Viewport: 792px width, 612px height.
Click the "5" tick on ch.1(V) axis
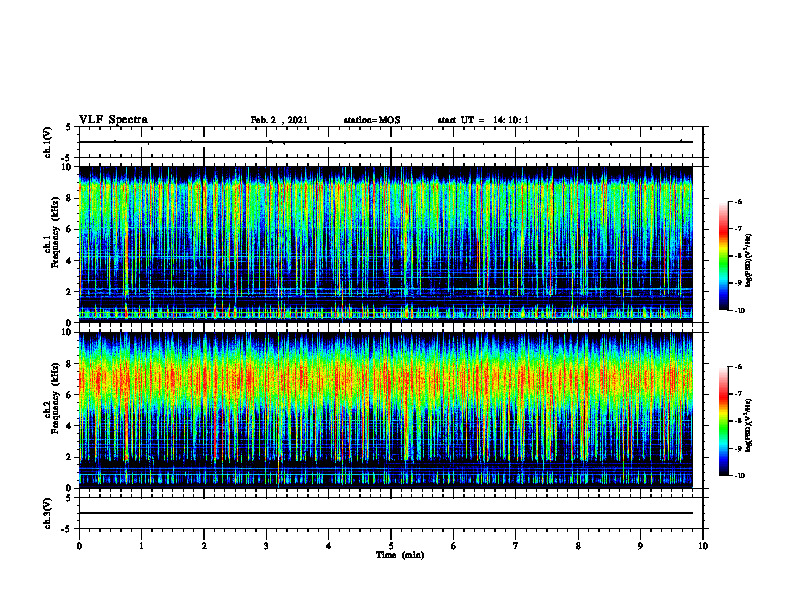[70, 128]
